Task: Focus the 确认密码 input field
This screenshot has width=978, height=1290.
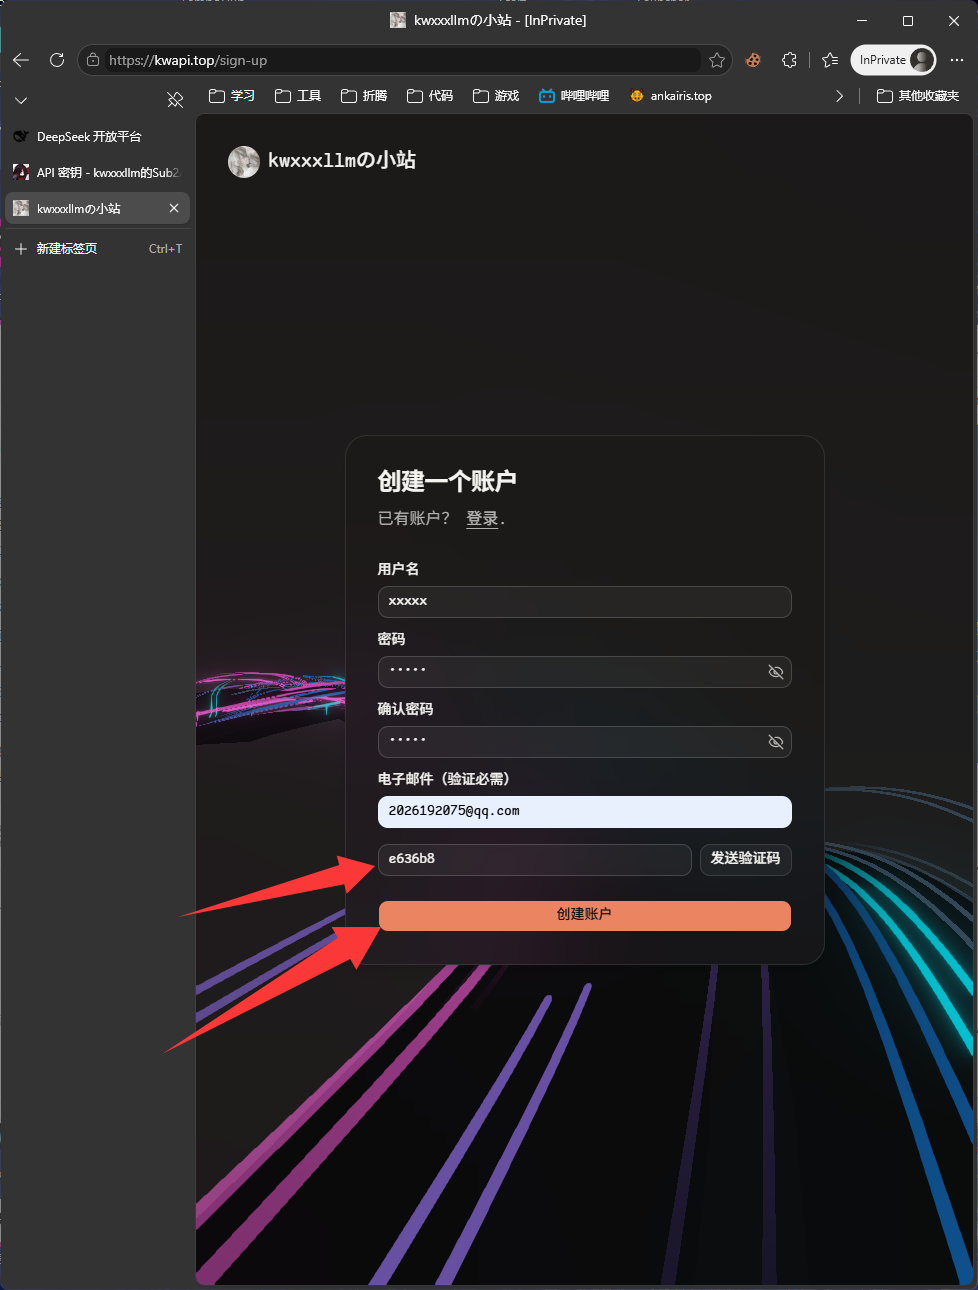Action: [x=585, y=742]
